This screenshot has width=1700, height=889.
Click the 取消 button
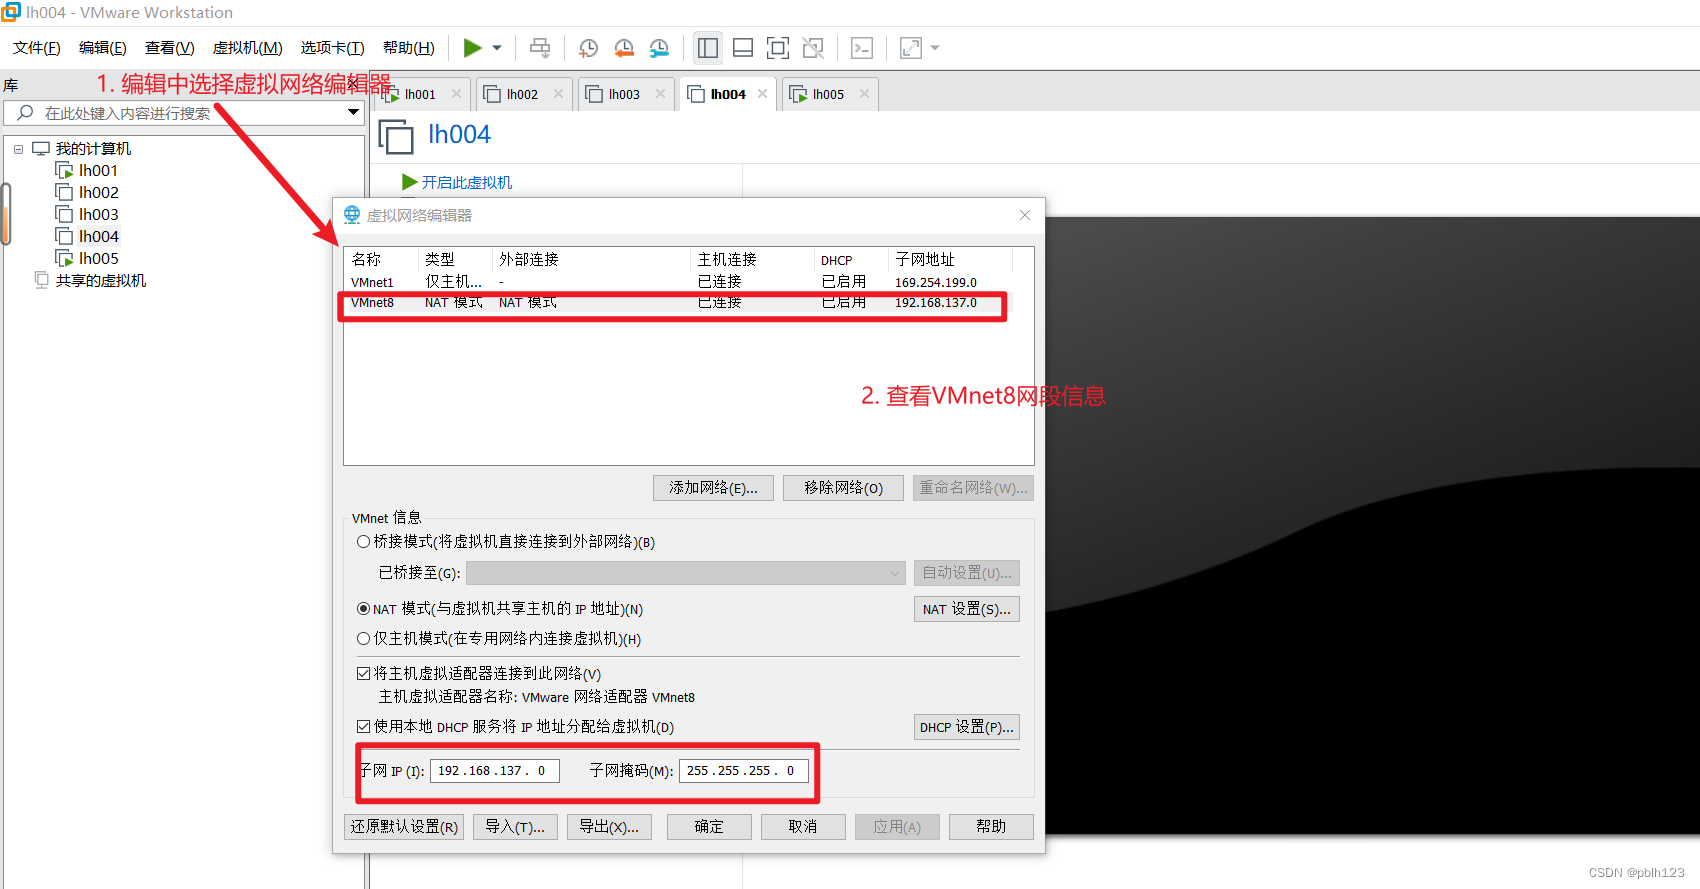803,827
